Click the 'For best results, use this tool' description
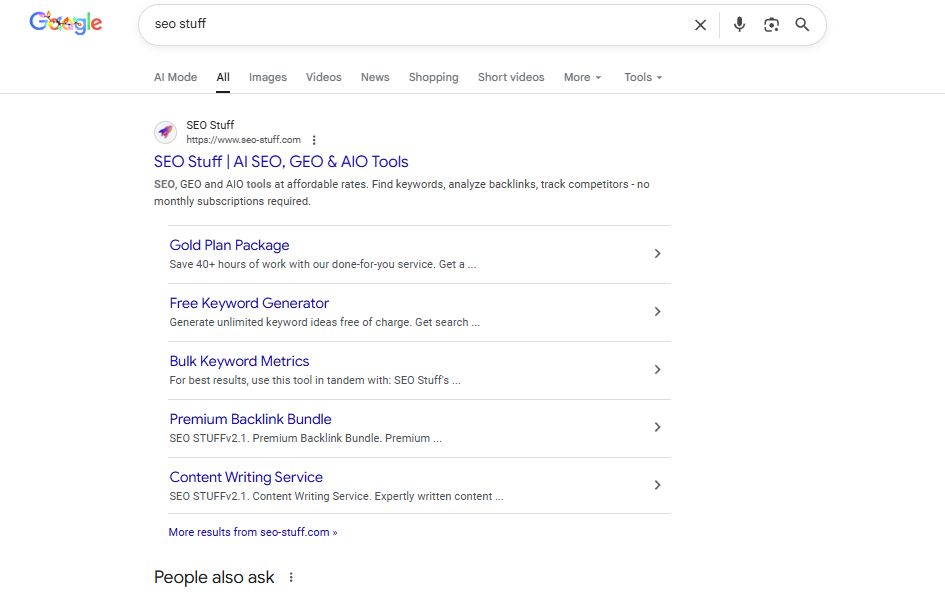This screenshot has height=596, width=945. (315, 380)
